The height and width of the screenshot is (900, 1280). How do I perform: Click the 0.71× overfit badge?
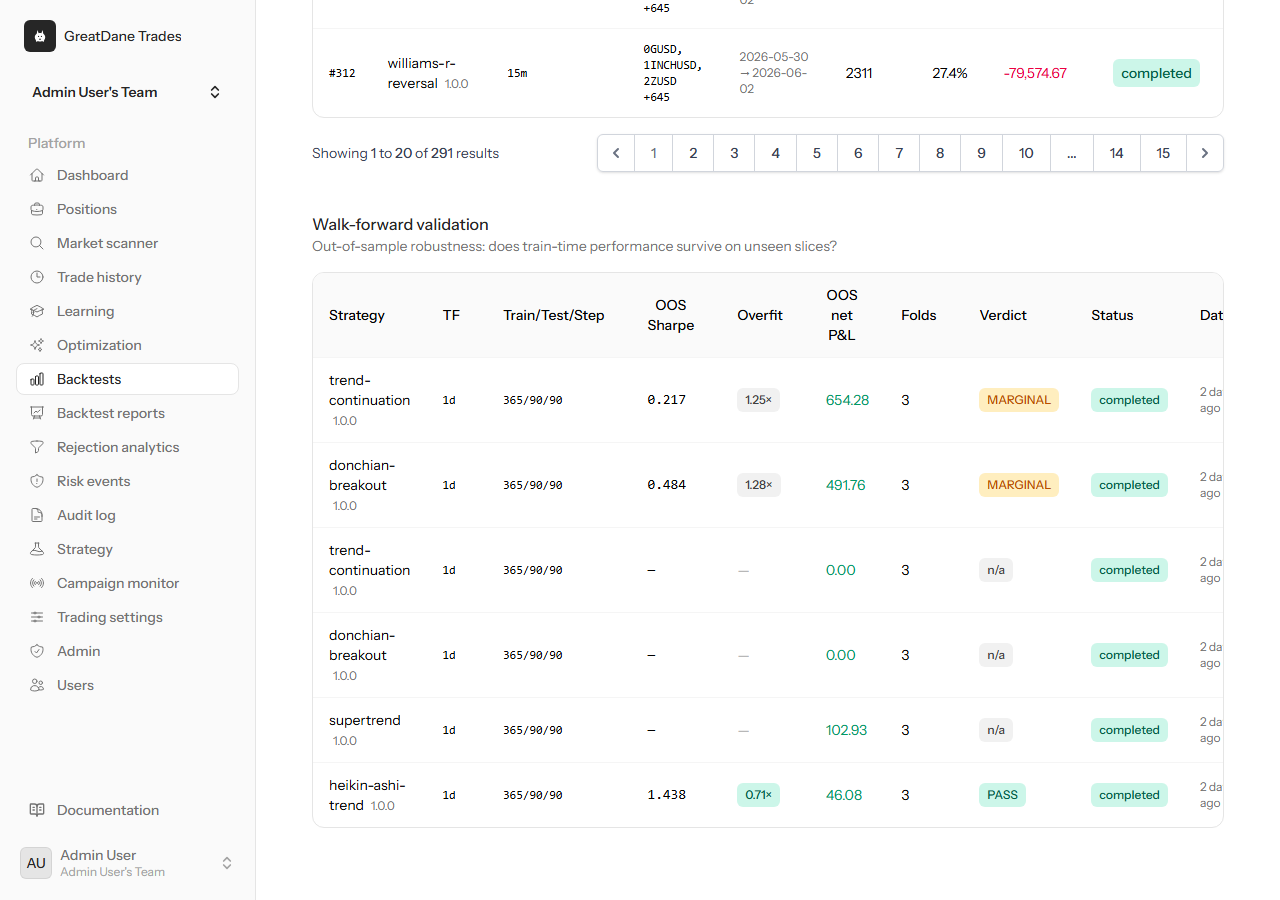tap(758, 795)
